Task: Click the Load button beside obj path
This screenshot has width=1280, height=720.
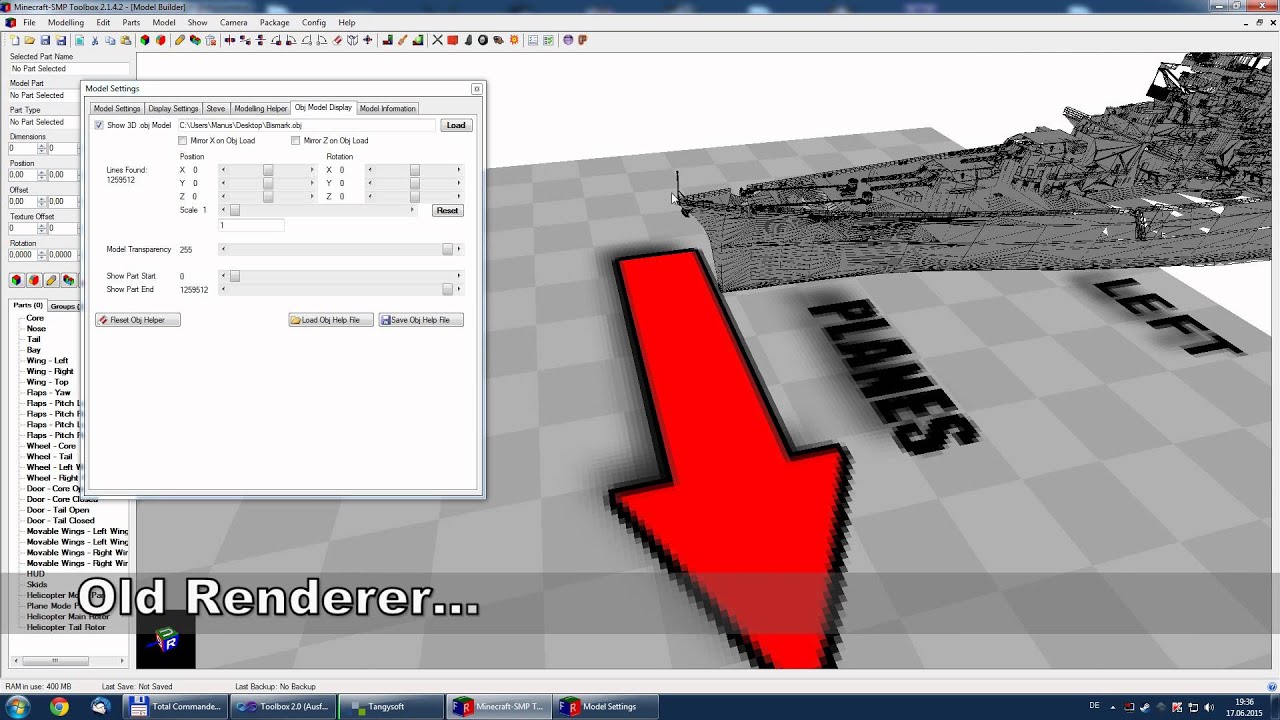Action: [456, 125]
